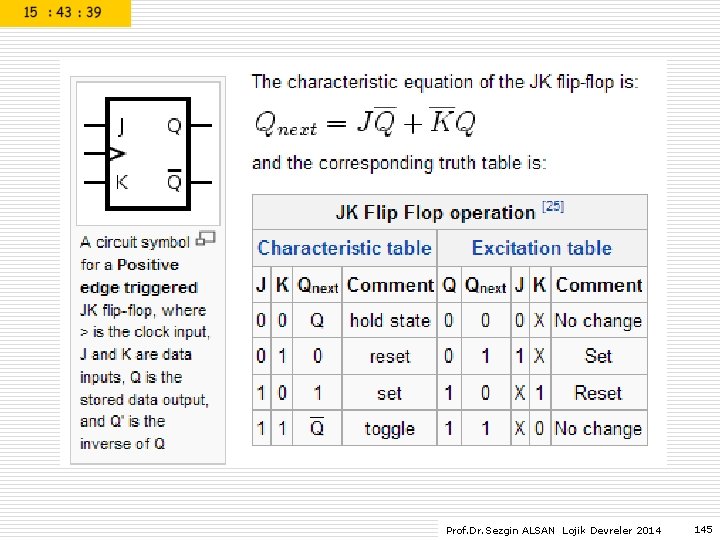The width and height of the screenshot is (720, 540).
Task: Click the Q-bar cell in toggle row
Action: (317, 428)
